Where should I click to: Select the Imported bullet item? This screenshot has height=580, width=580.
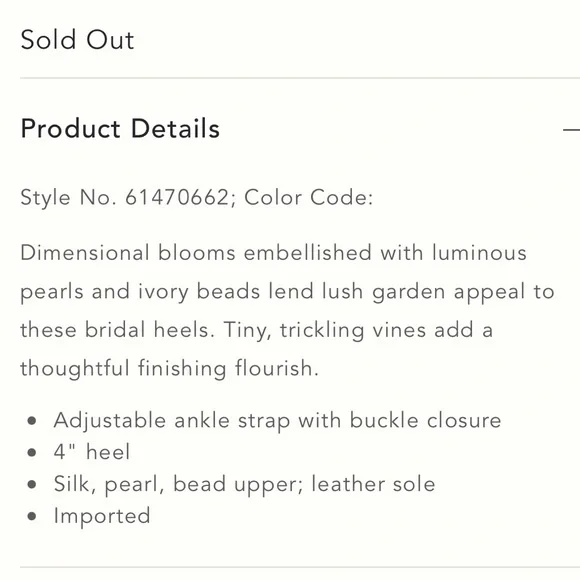click(x=102, y=516)
